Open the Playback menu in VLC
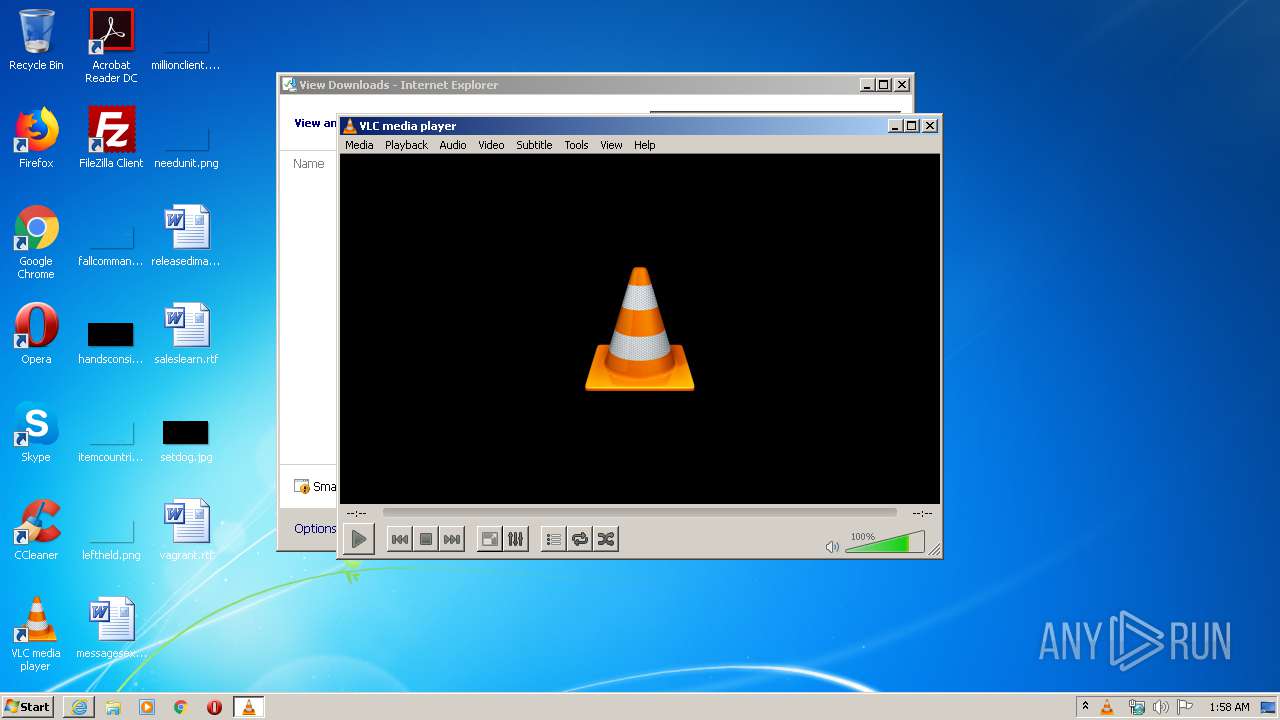Screen dimensions: 1280x720 point(406,145)
